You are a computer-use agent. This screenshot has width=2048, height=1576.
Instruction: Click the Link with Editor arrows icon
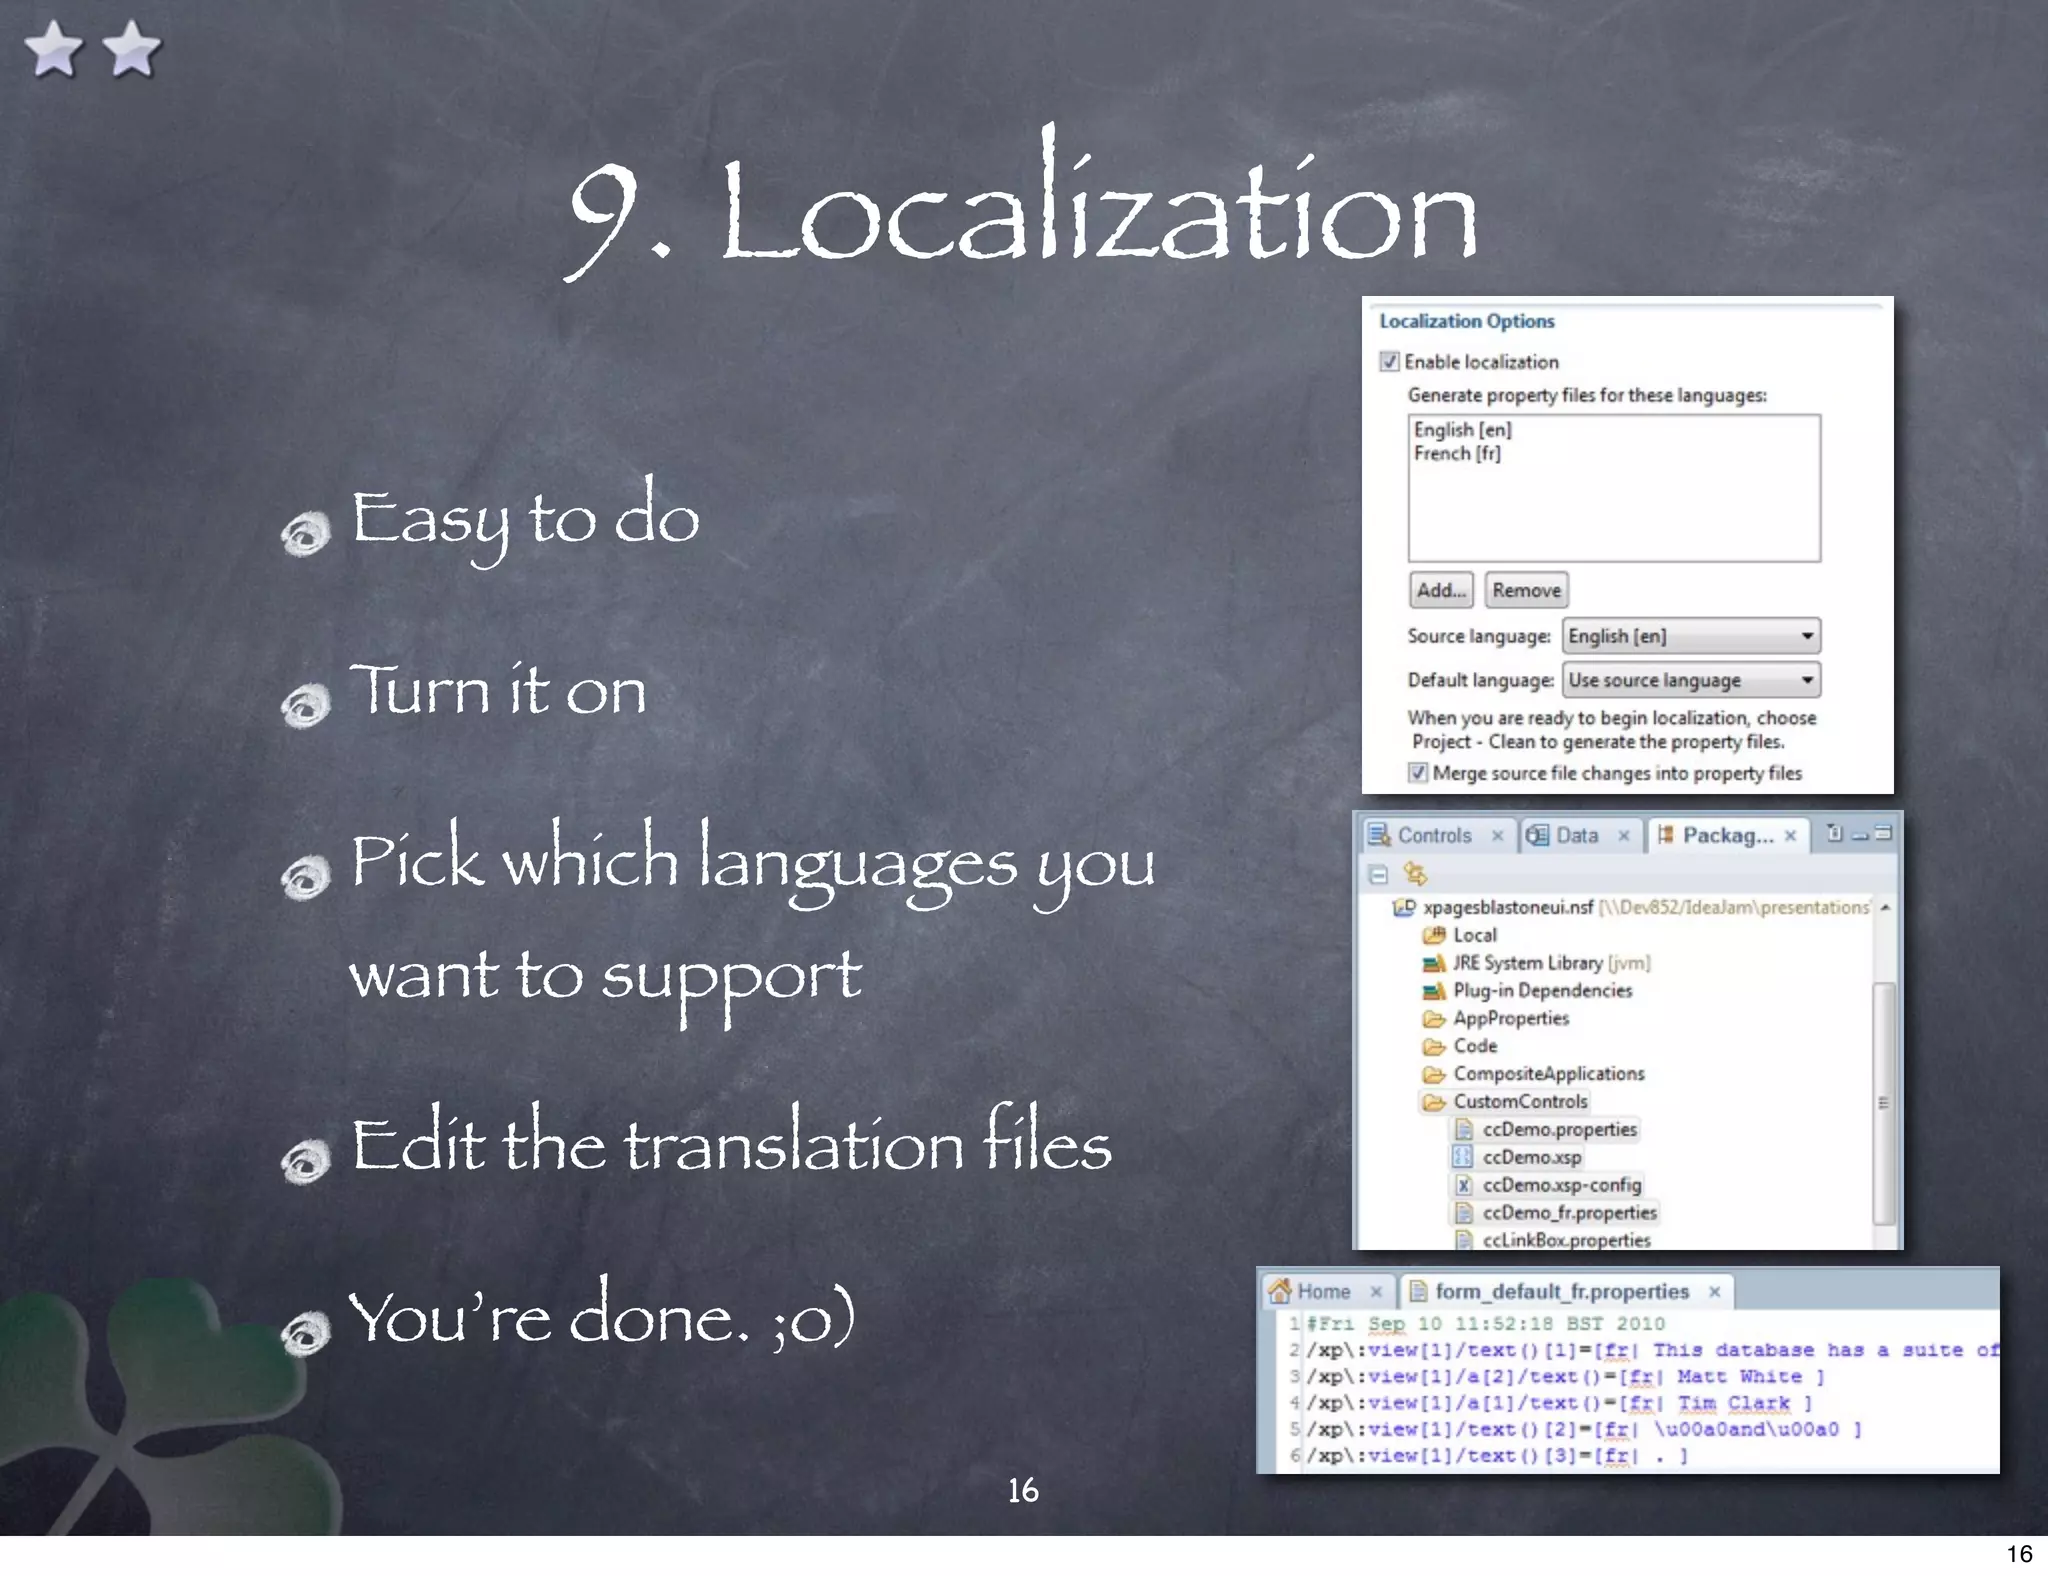tap(1415, 874)
